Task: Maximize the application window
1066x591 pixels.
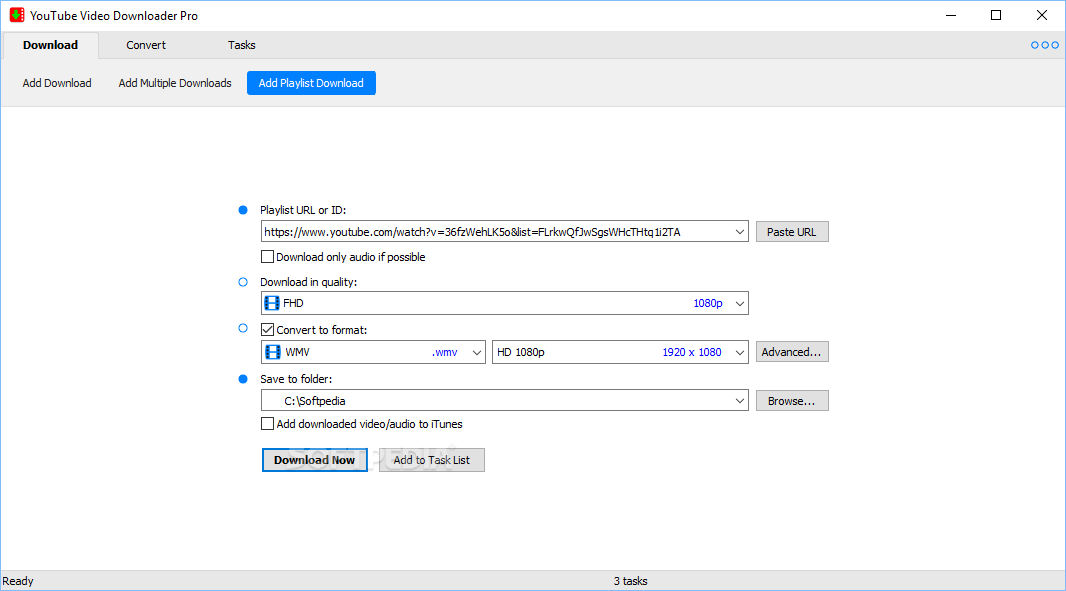Action: (996, 15)
